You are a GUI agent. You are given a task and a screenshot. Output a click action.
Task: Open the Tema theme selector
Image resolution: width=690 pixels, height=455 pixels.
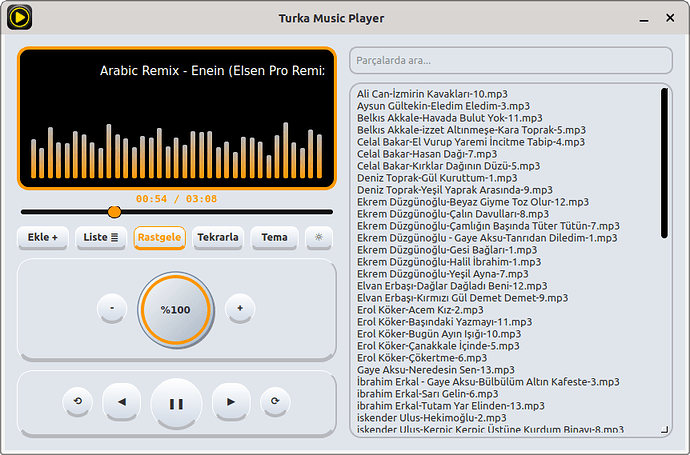[274, 238]
